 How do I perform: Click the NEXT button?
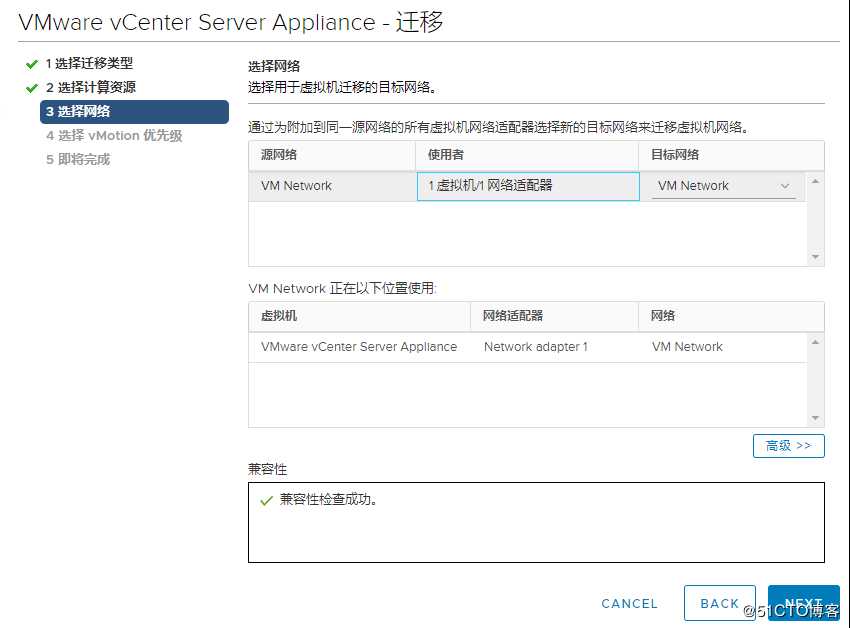[x=803, y=603]
